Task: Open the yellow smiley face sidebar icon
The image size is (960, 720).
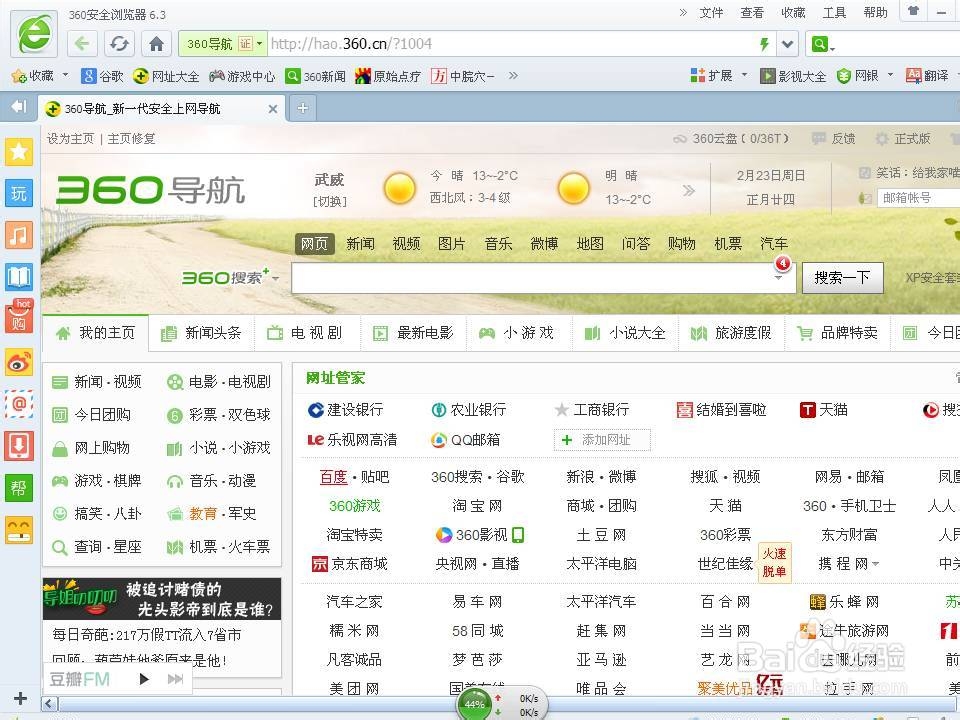Action: [19, 530]
